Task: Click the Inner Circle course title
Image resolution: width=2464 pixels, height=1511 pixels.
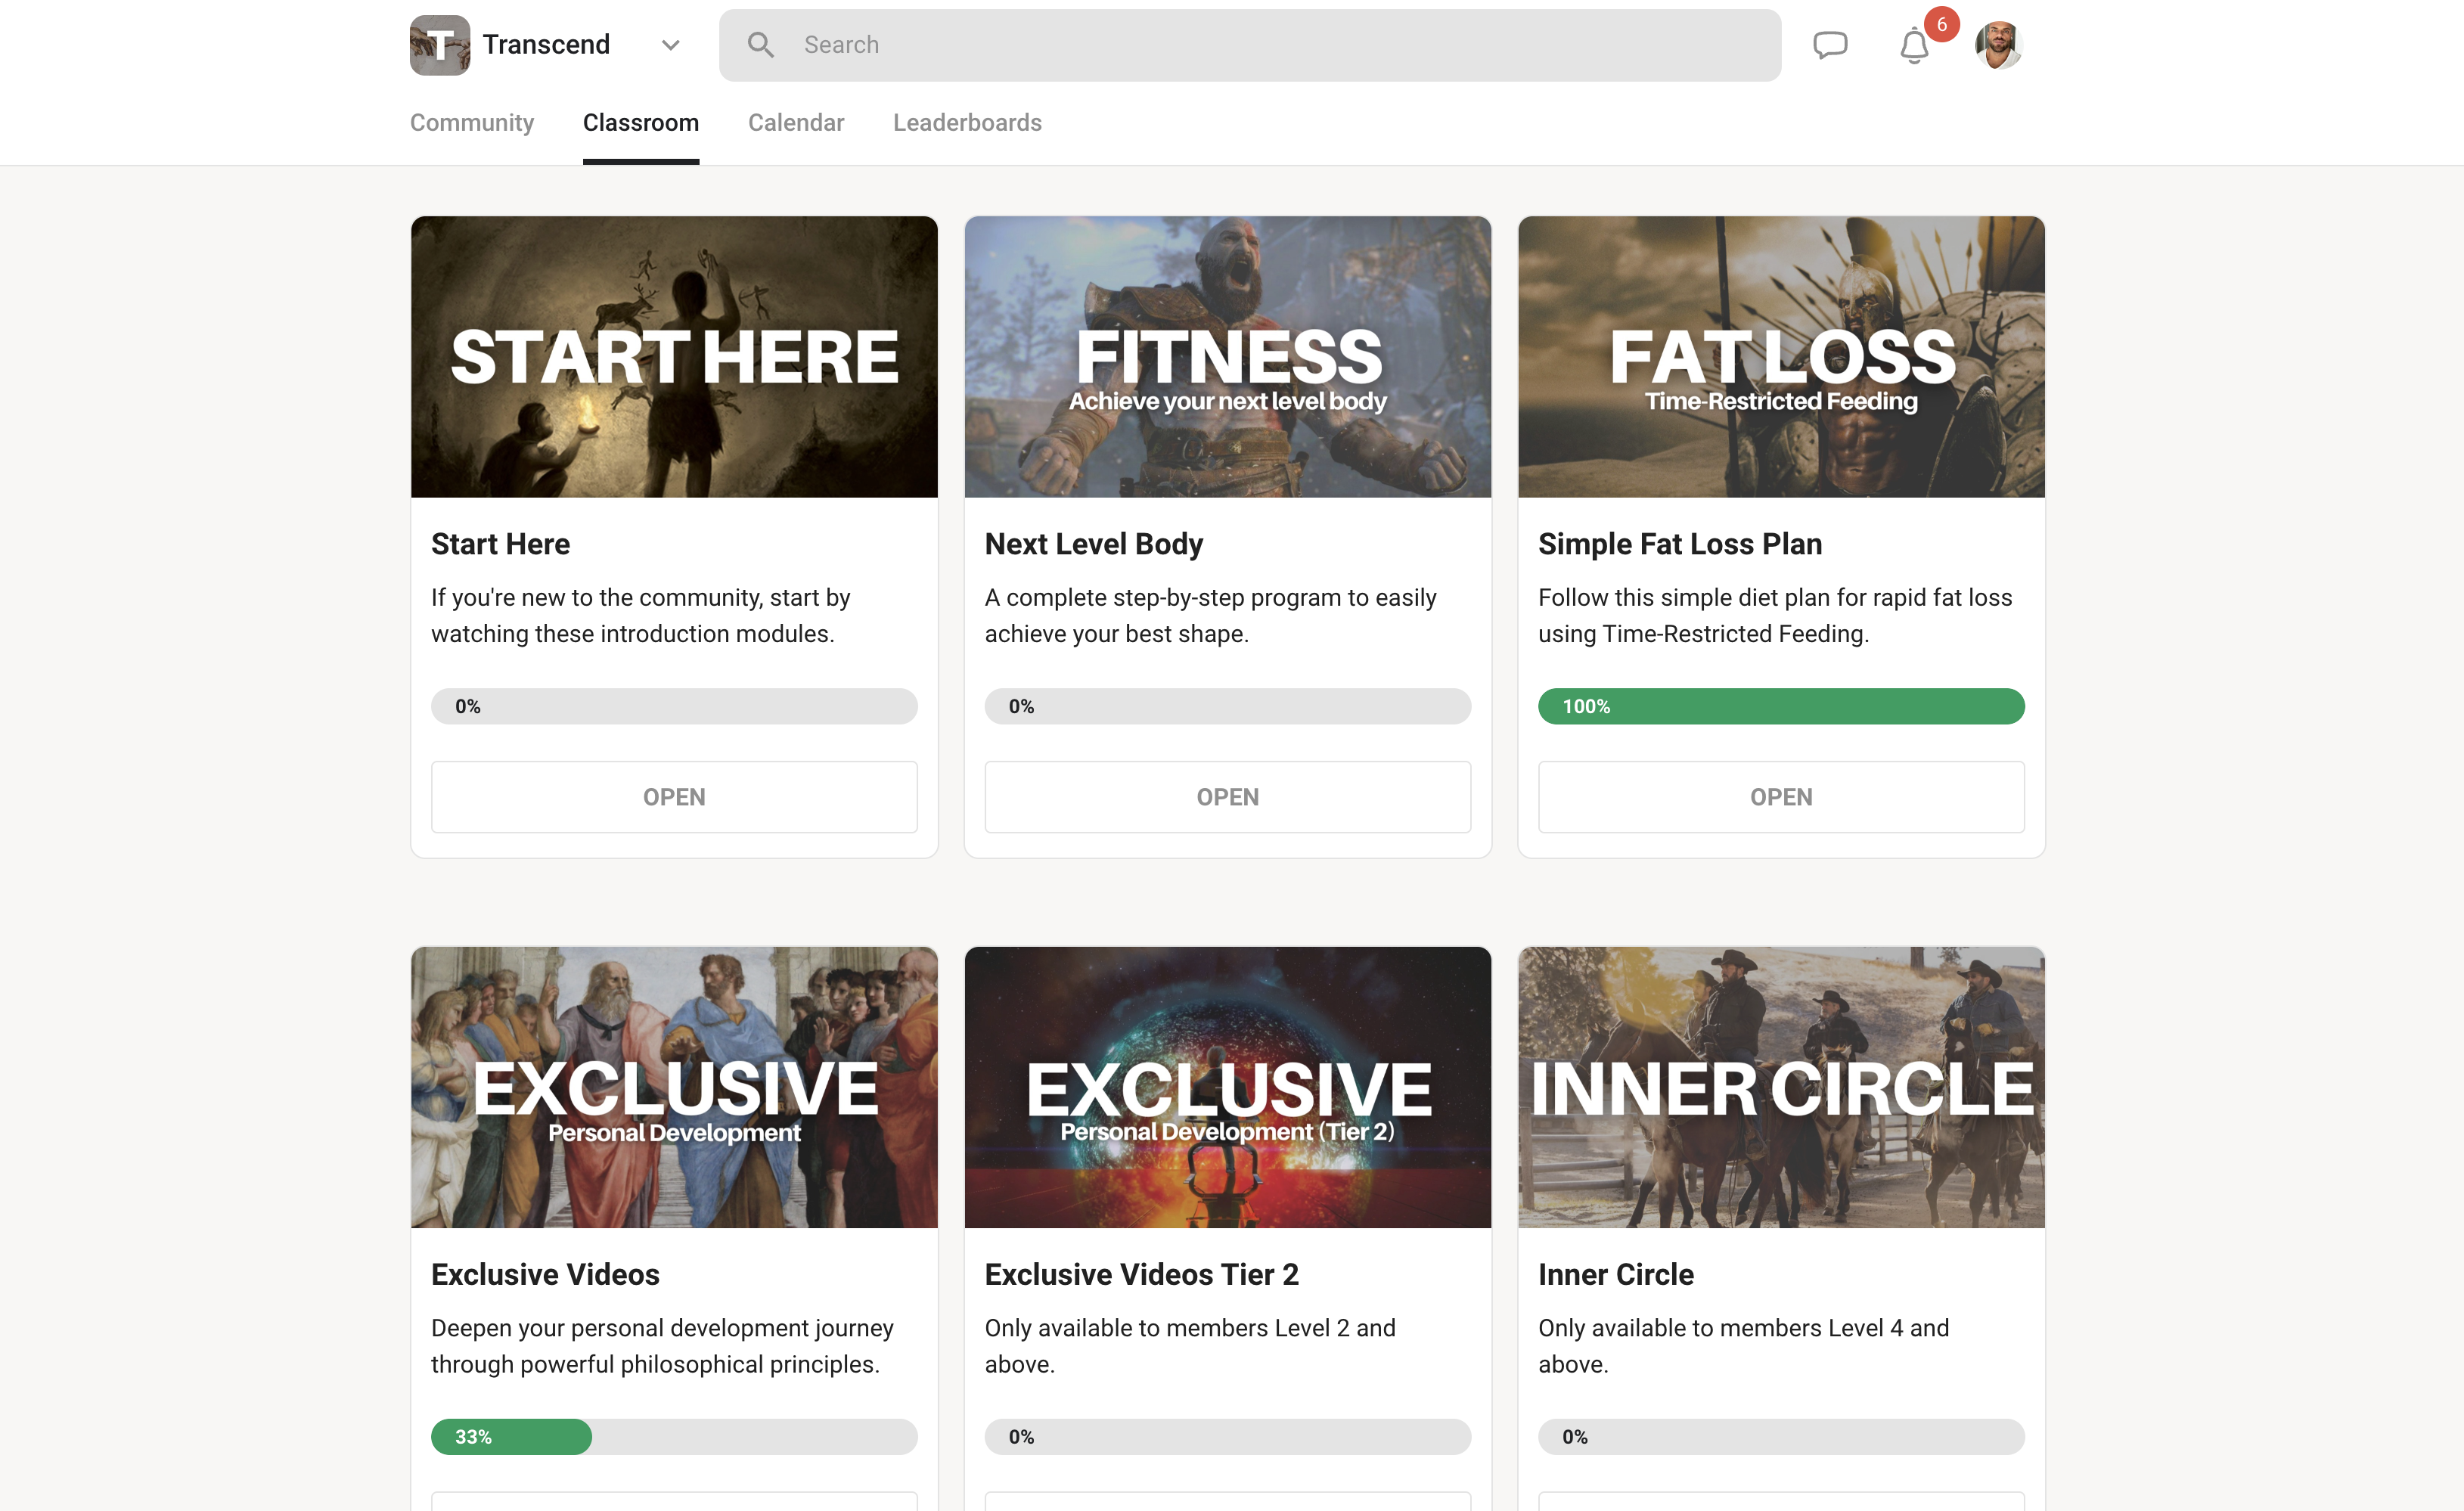Action: coord(1616,1275)
